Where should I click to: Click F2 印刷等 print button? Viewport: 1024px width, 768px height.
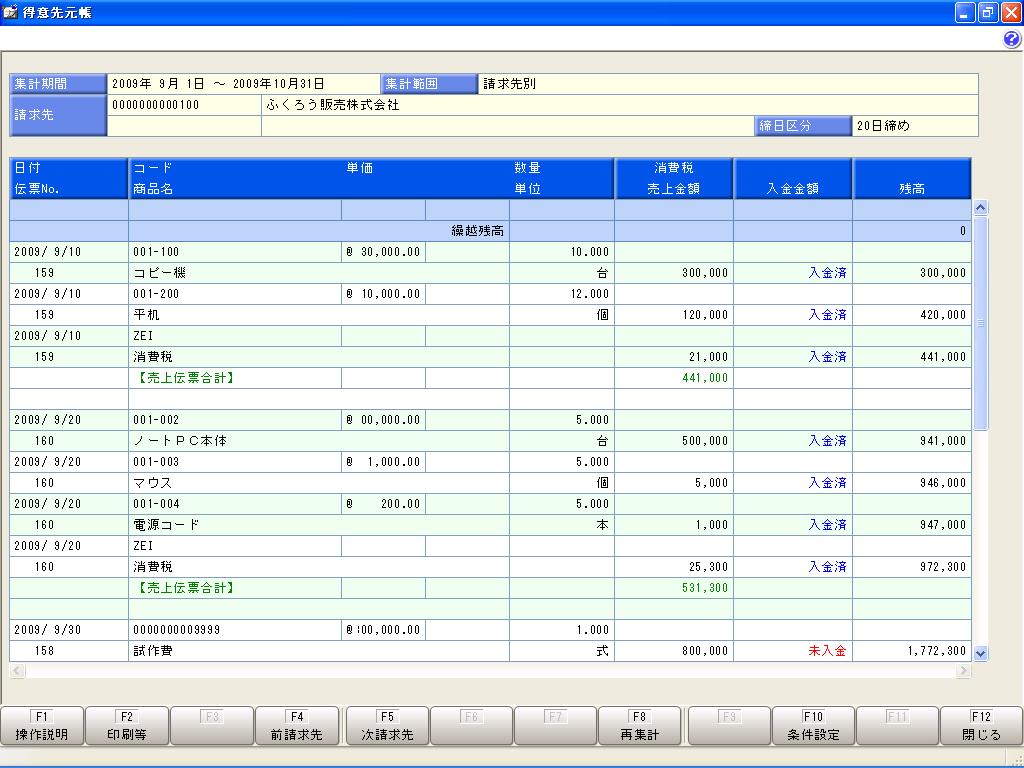(127, 726)
